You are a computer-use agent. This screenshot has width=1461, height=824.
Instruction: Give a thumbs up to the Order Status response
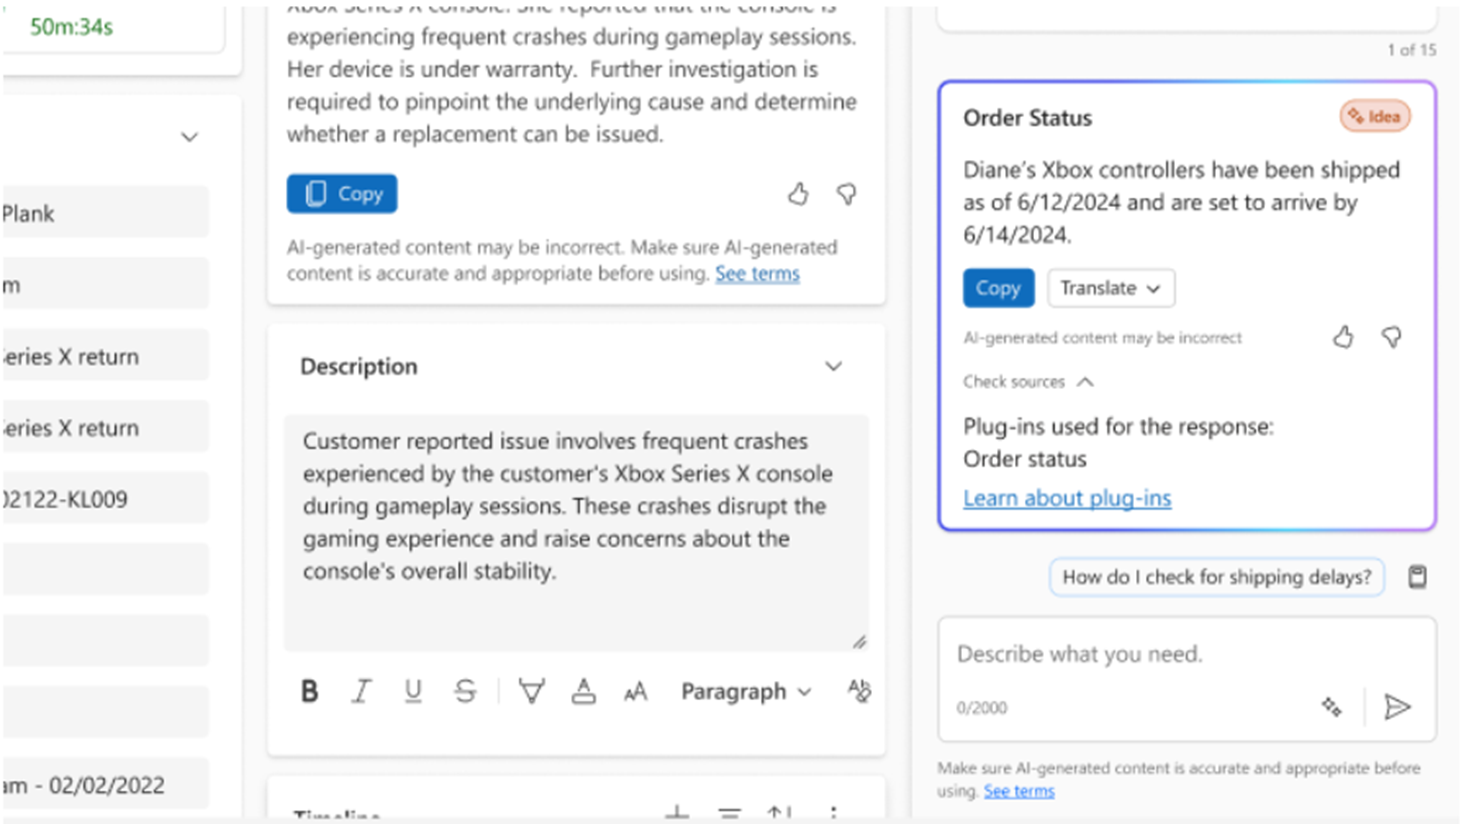(1343, 337)
